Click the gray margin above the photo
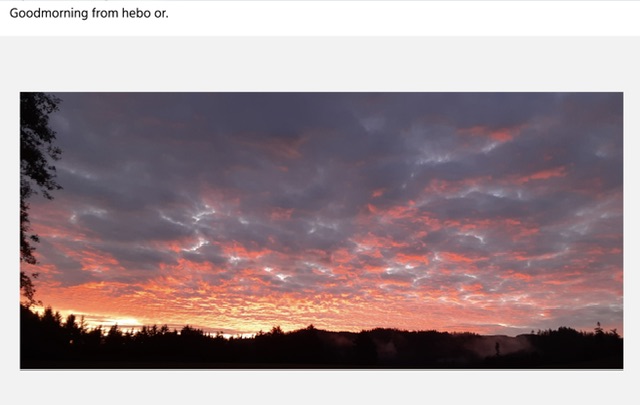Viewport: 640px width, 405px height. [x=320, y=63]
